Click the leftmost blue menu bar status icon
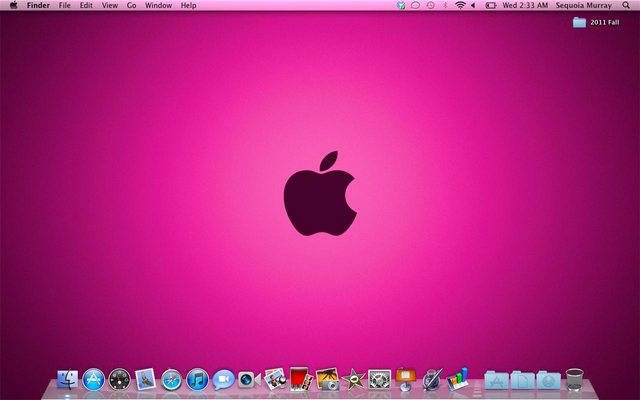 pos(401,5)
